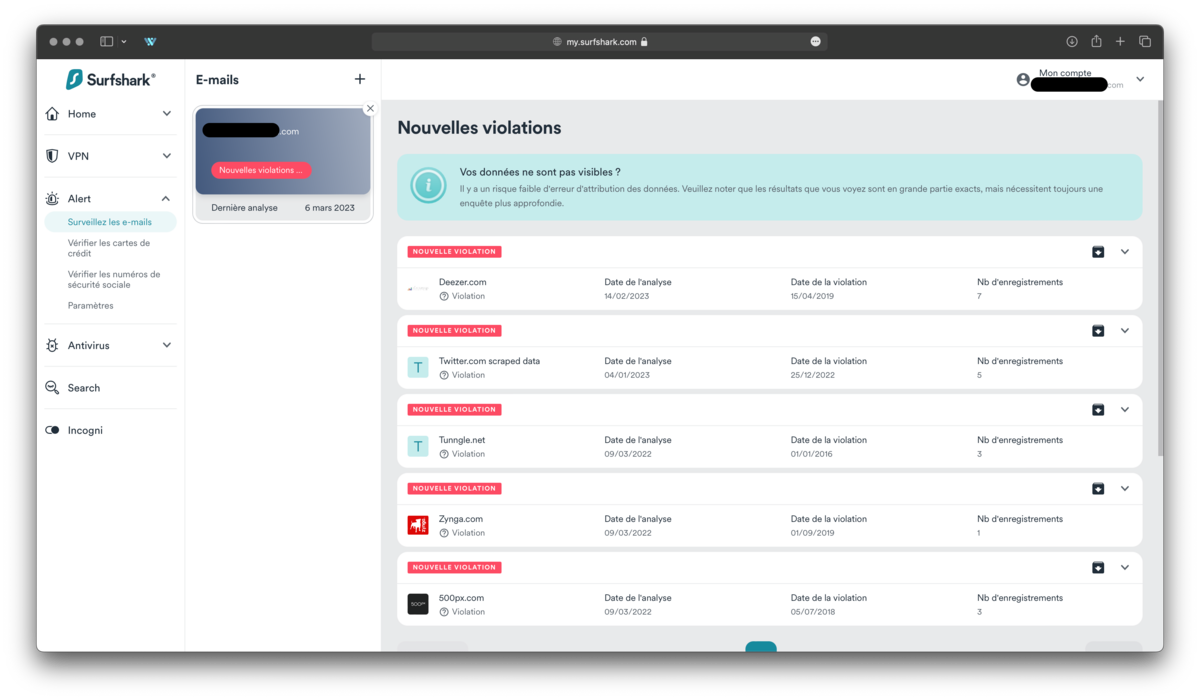Expand the Antivirus menu chevron
Screen dimensions: 1200x700
pyautogui.click(x=167, y=345)
